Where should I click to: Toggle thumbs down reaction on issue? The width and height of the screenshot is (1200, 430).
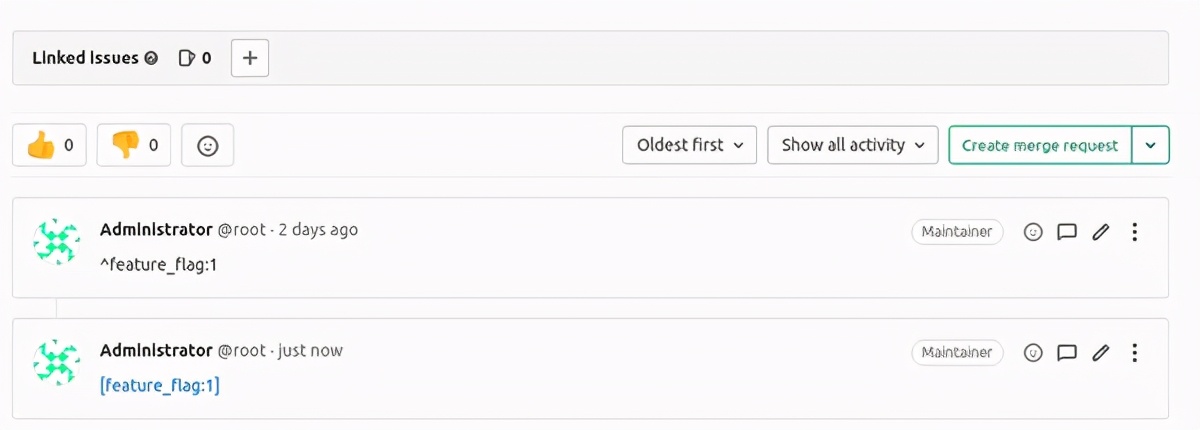(x=134, y=145)
